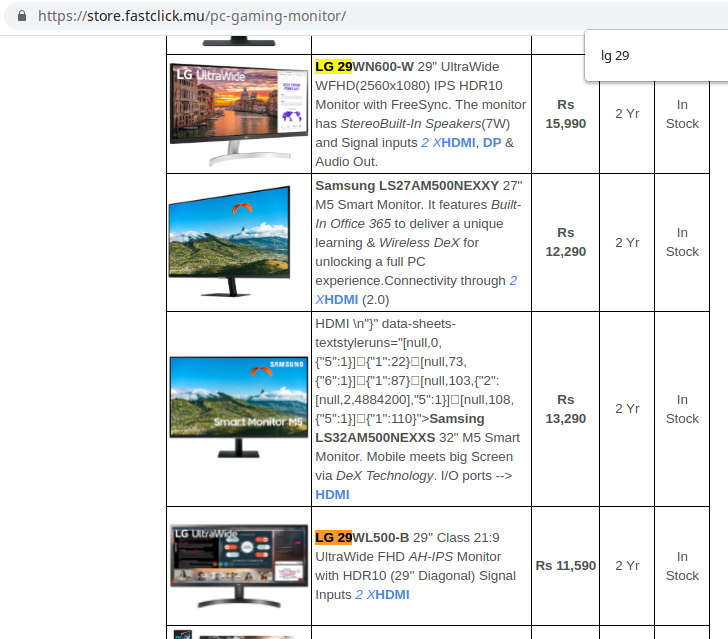Image resolution: width=728 pixels, height=639 pixels.
Task: Click 'In Stock' in the Rs 13,290 row
Action: tap(682, 409)
